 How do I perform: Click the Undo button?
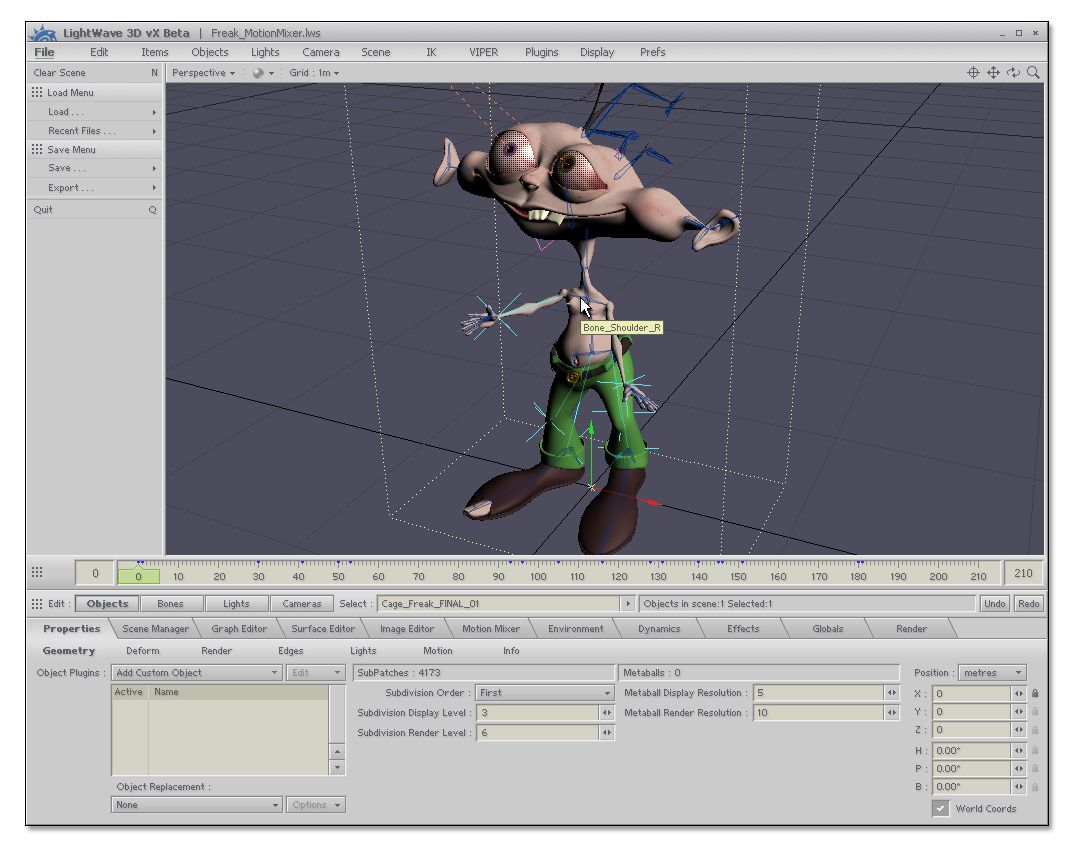click(995, 604)
